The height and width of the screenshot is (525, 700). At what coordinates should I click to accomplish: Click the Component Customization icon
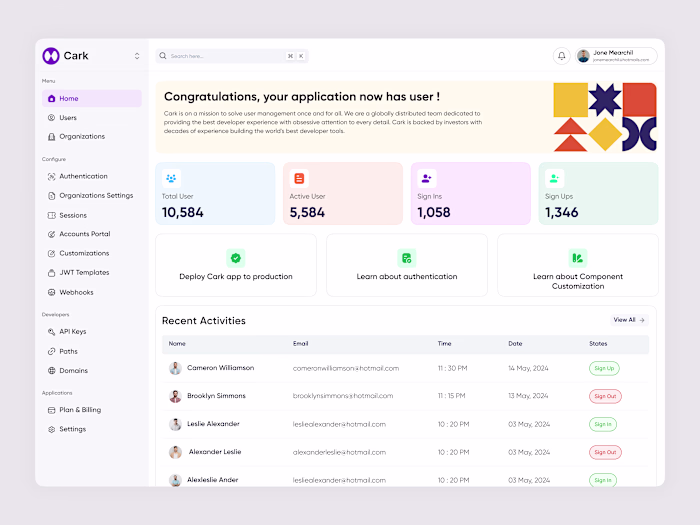pos(578,258)
